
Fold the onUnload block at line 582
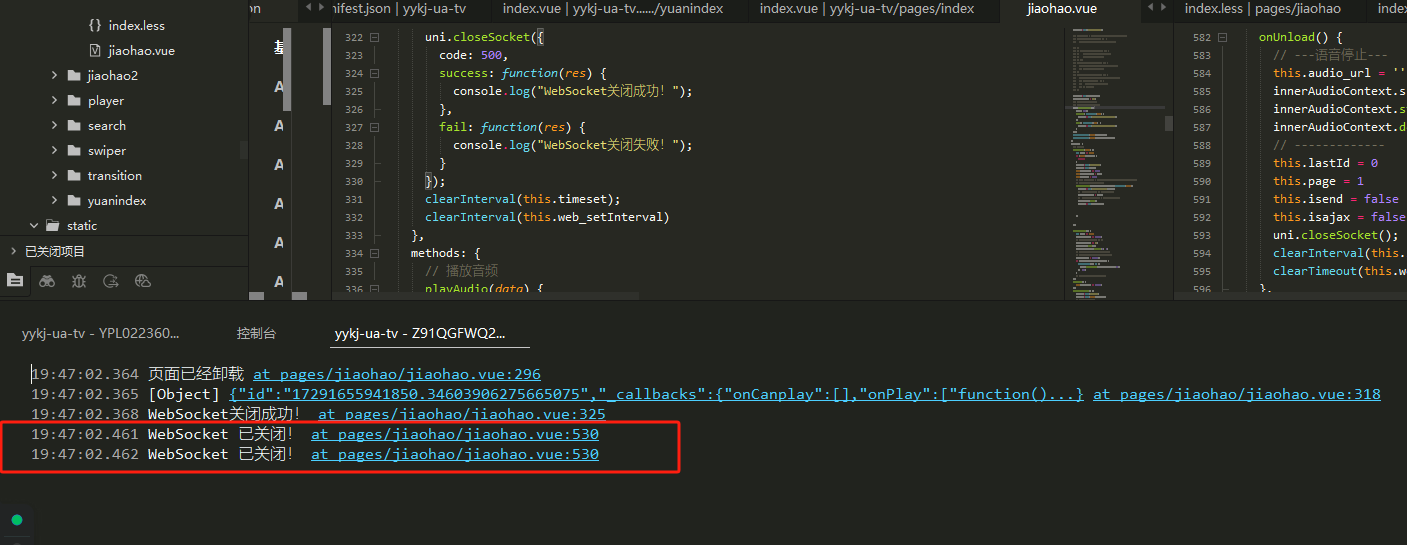(1222, 37)
